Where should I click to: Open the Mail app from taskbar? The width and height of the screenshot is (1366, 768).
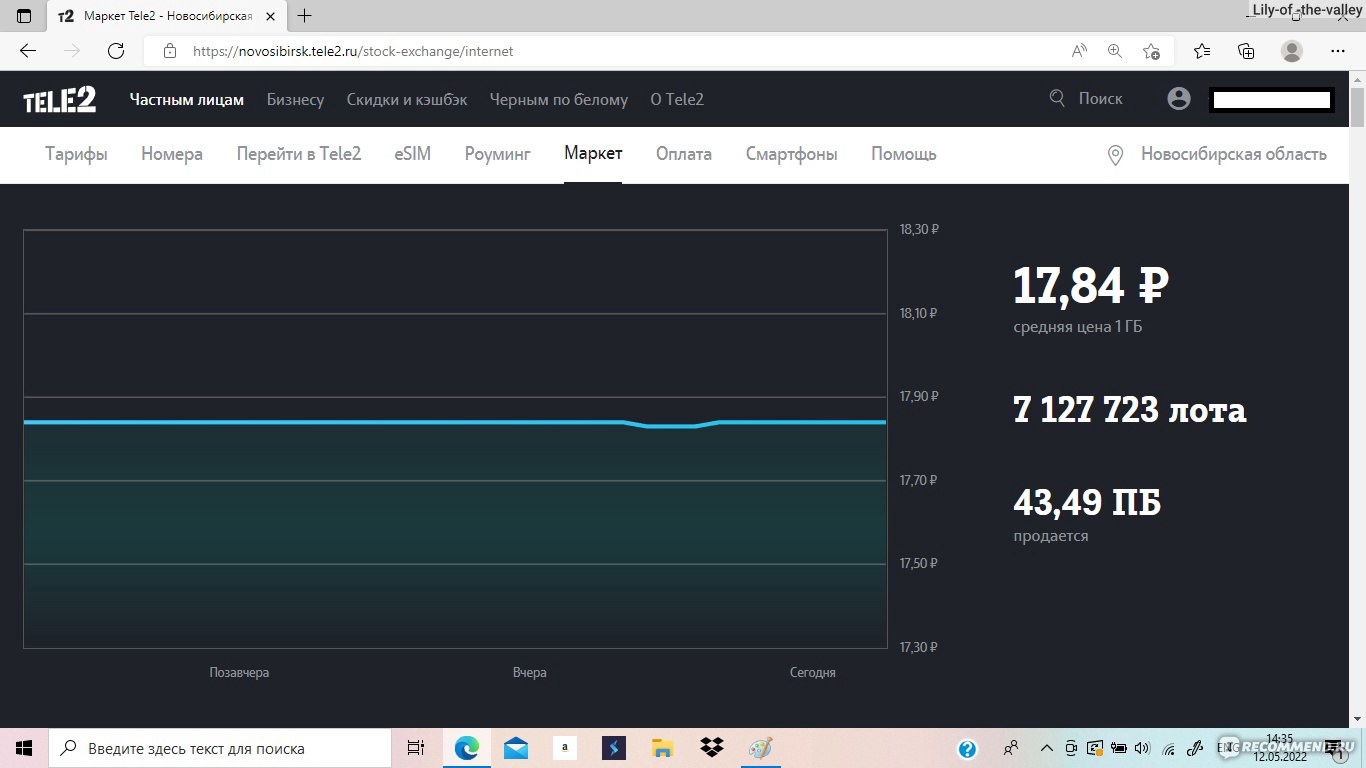(x=516, y=748)
